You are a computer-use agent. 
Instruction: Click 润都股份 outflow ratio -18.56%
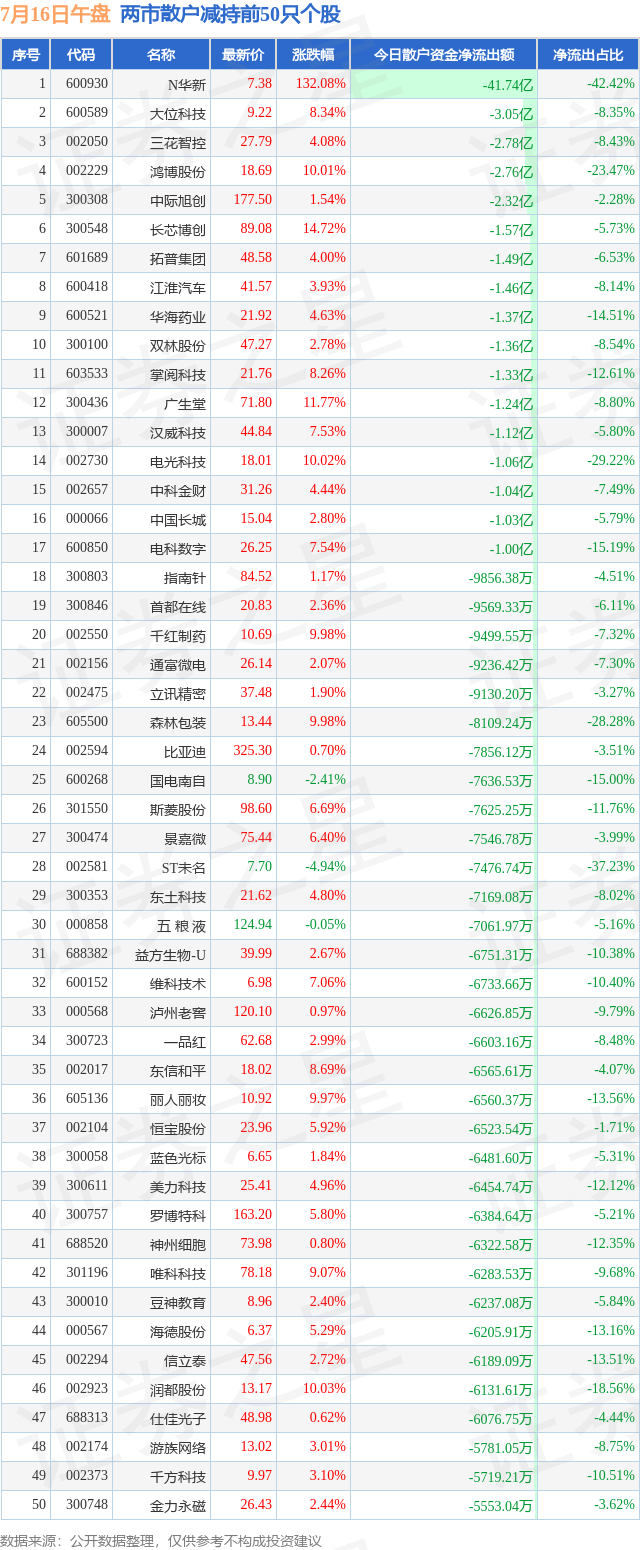[x=610, y=1389]
